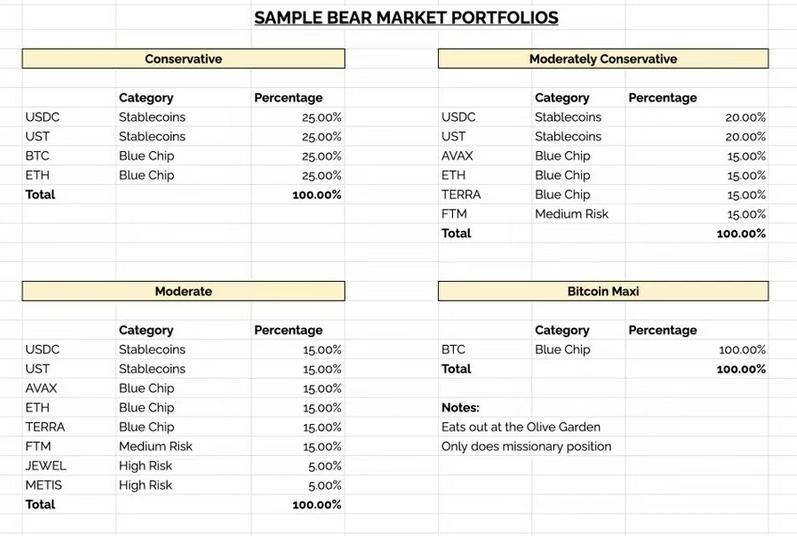The width and height of the screenshot is (797, 553).
Task: Select the Moderately Conservative header cell
Action: 602,59
